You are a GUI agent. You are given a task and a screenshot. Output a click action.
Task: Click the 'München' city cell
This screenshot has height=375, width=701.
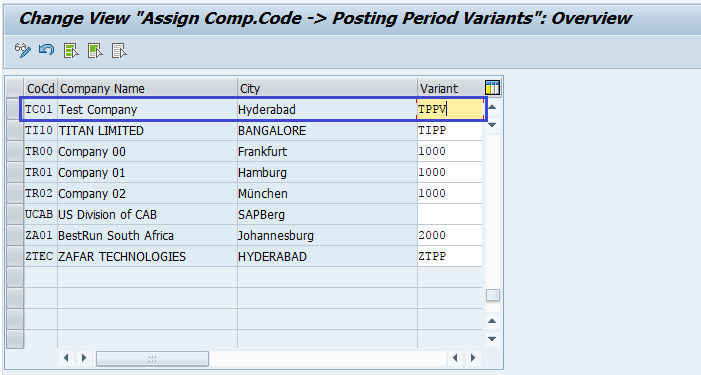point(327,194)
